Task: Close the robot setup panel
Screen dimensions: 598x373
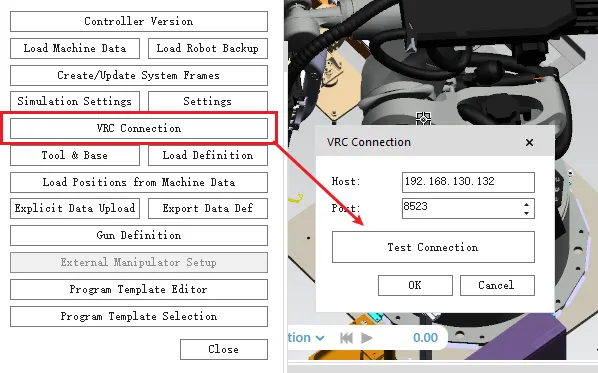Action: point(224,349)
